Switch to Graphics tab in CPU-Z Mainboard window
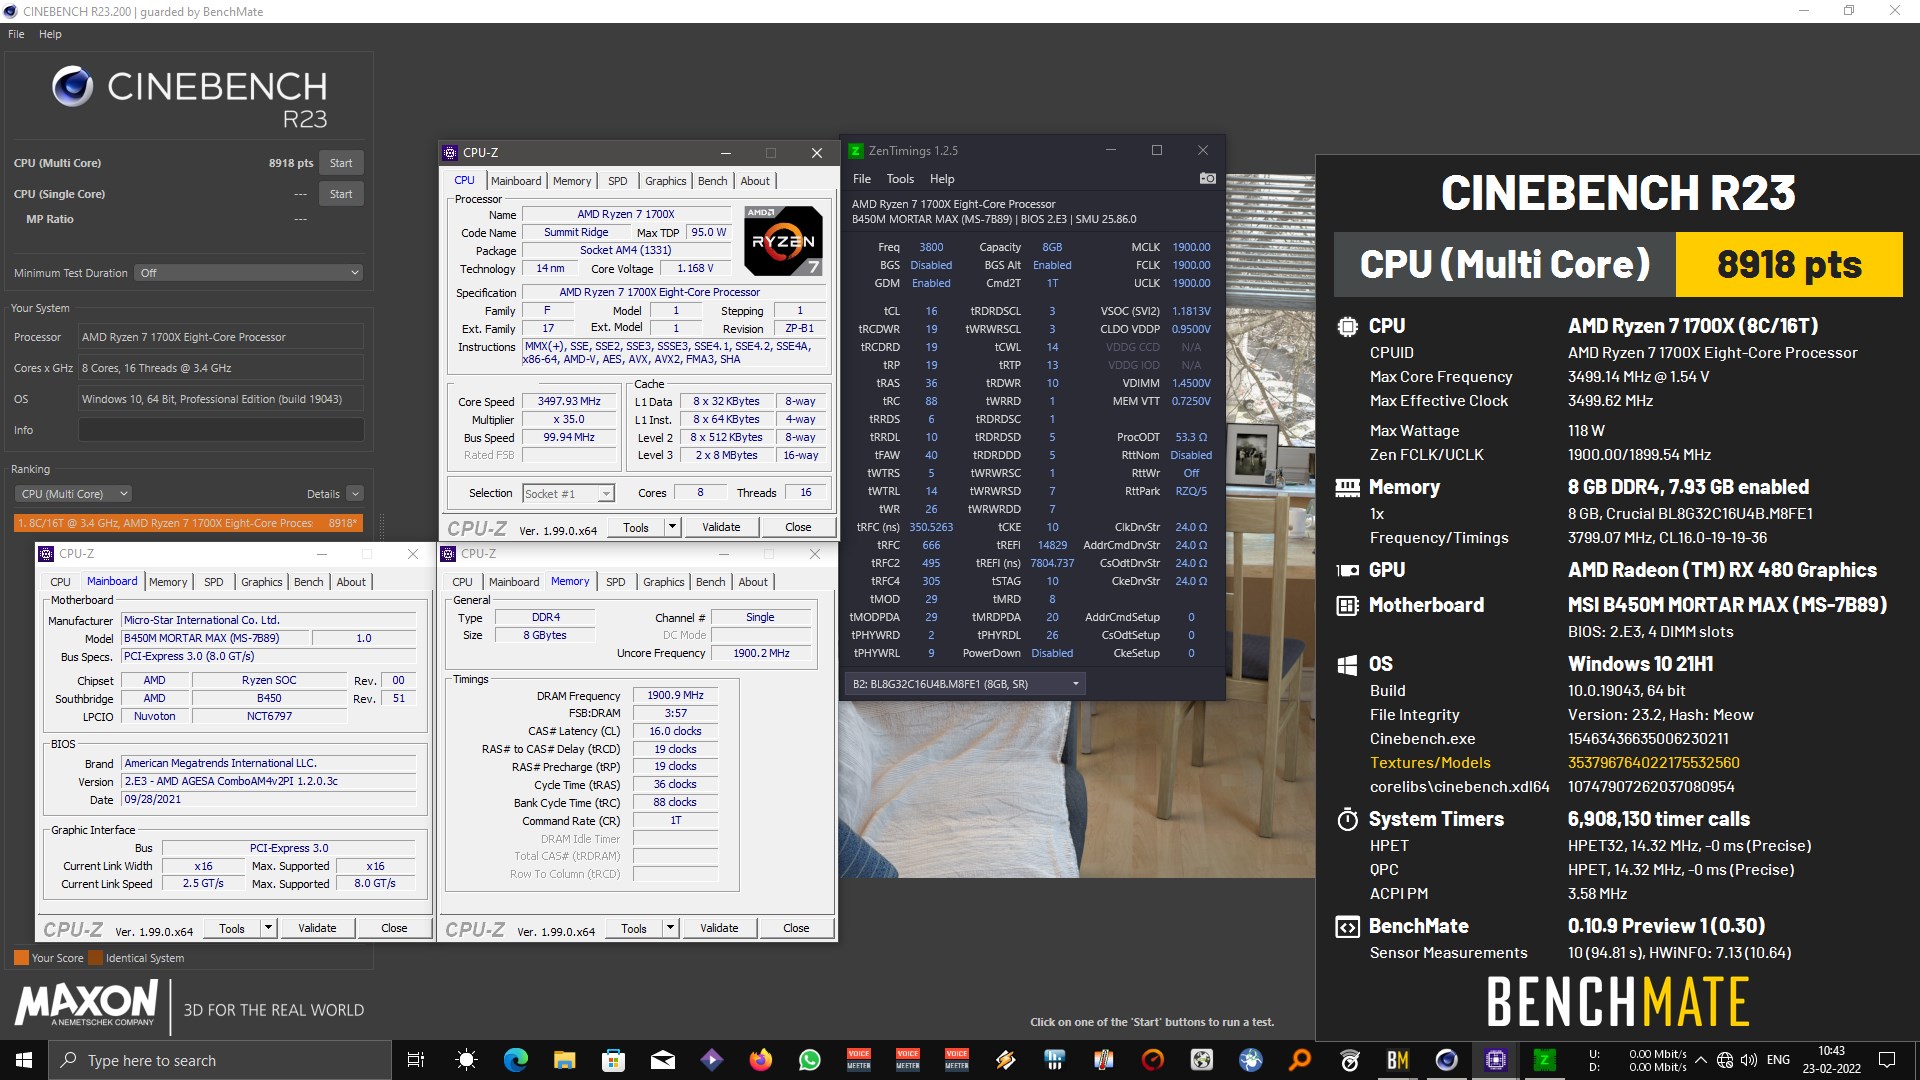The image size is (1920, 1080). (x=262, y=582)
